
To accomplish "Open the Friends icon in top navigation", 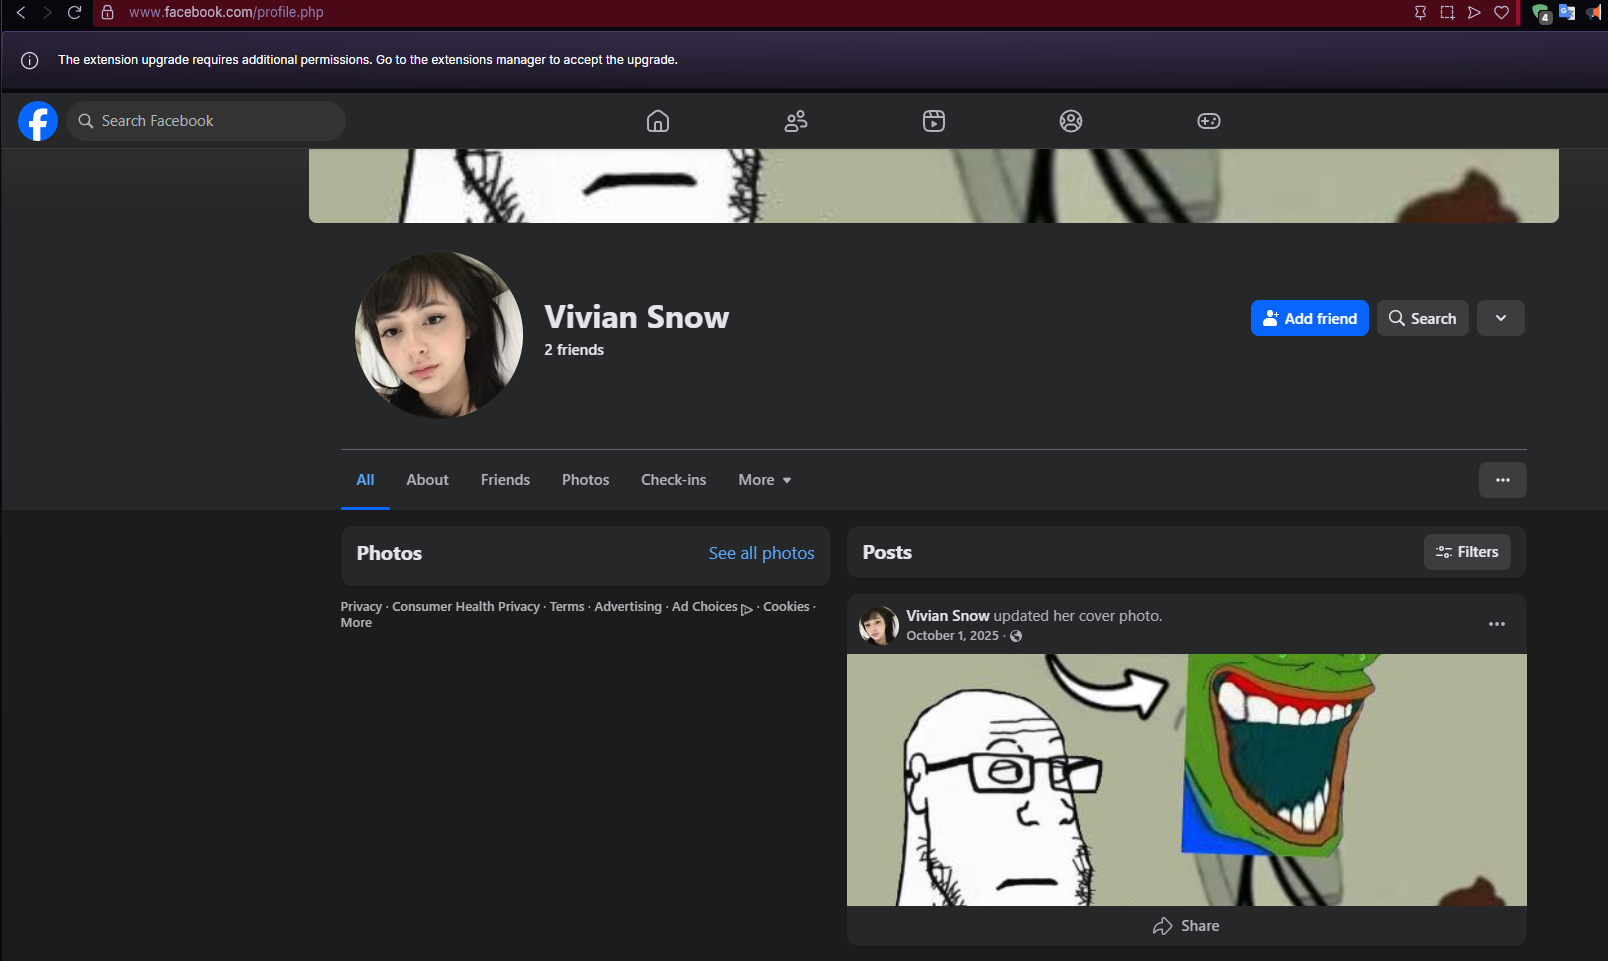I will click(796, 121).
